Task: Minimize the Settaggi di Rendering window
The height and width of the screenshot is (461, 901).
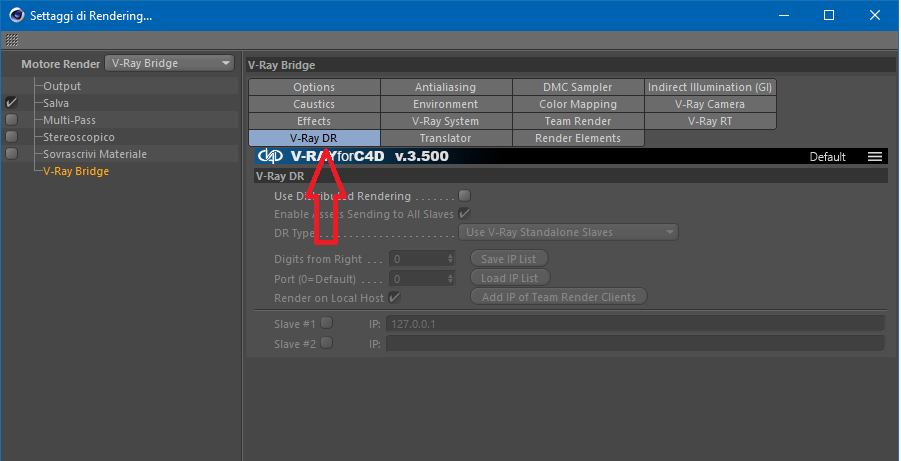Action: [x=784, y=16]
